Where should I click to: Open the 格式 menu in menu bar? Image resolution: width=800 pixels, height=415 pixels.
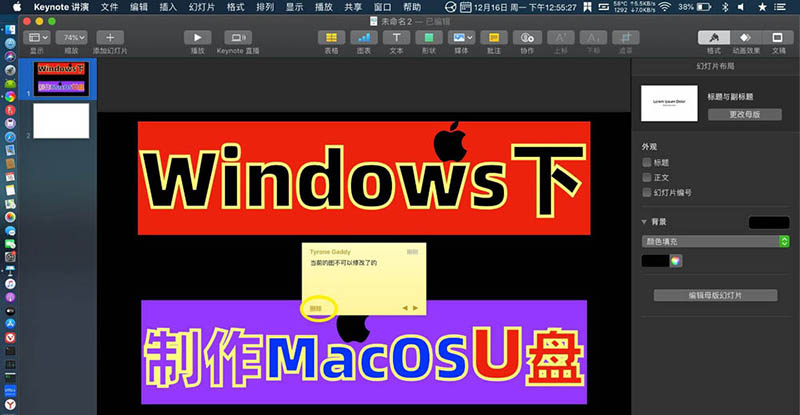pos(235,7)
